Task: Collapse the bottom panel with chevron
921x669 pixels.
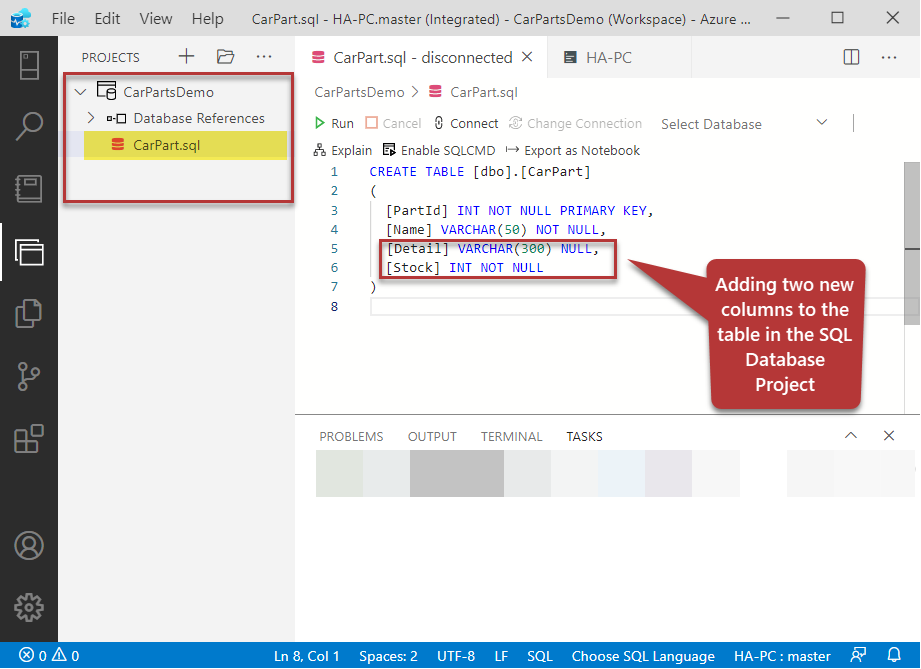Action: [851, 436]
